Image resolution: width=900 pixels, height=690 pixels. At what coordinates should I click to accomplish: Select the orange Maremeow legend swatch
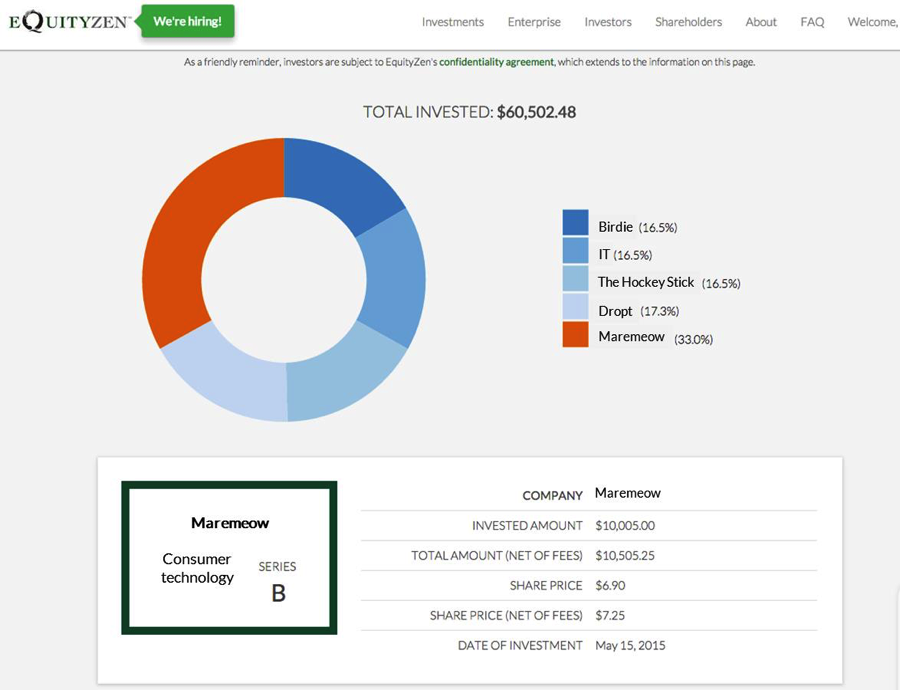pyautogui.click(x=575, y=334)
